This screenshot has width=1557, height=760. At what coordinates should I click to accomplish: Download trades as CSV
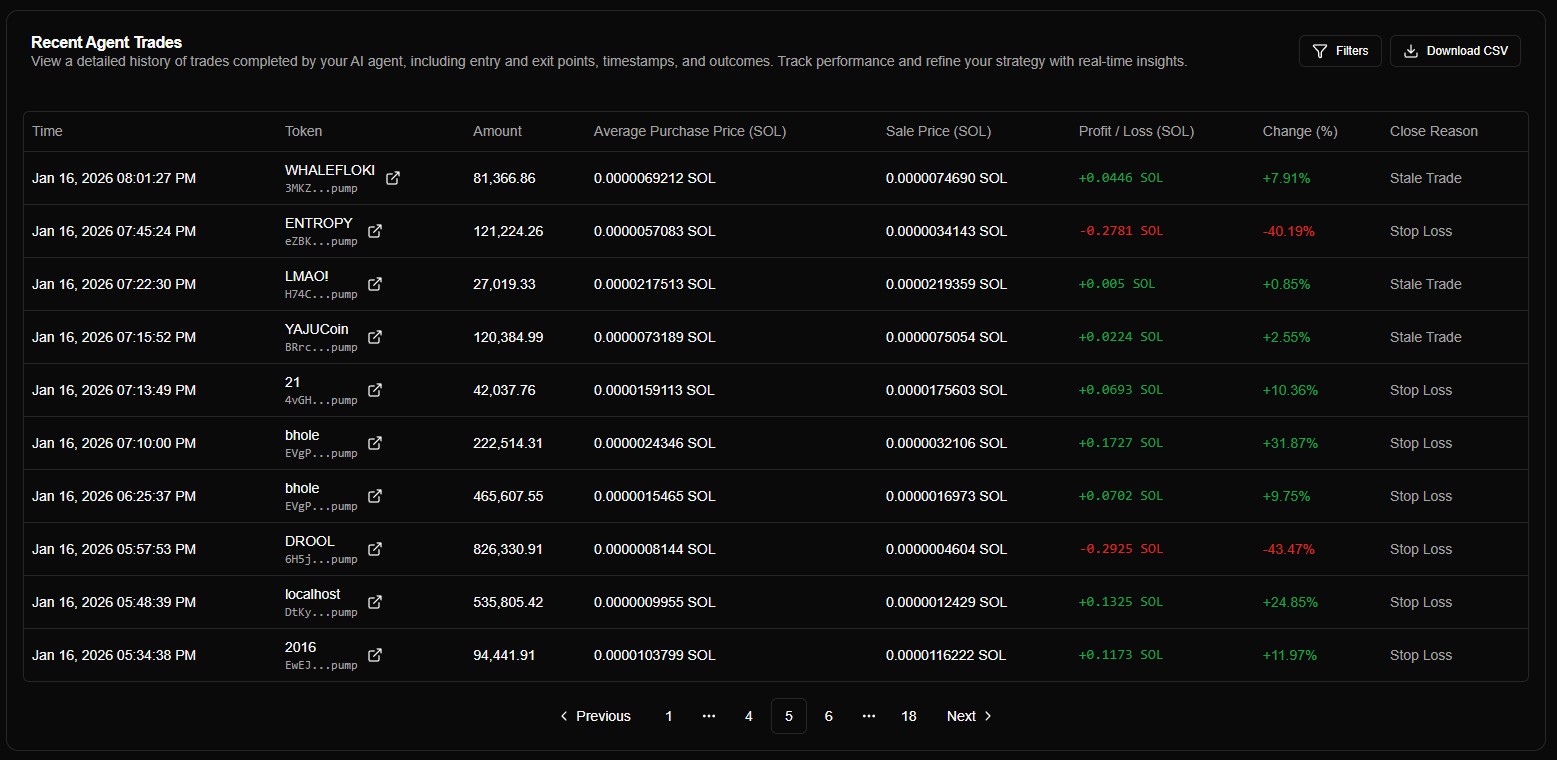tap(1455, 51)
